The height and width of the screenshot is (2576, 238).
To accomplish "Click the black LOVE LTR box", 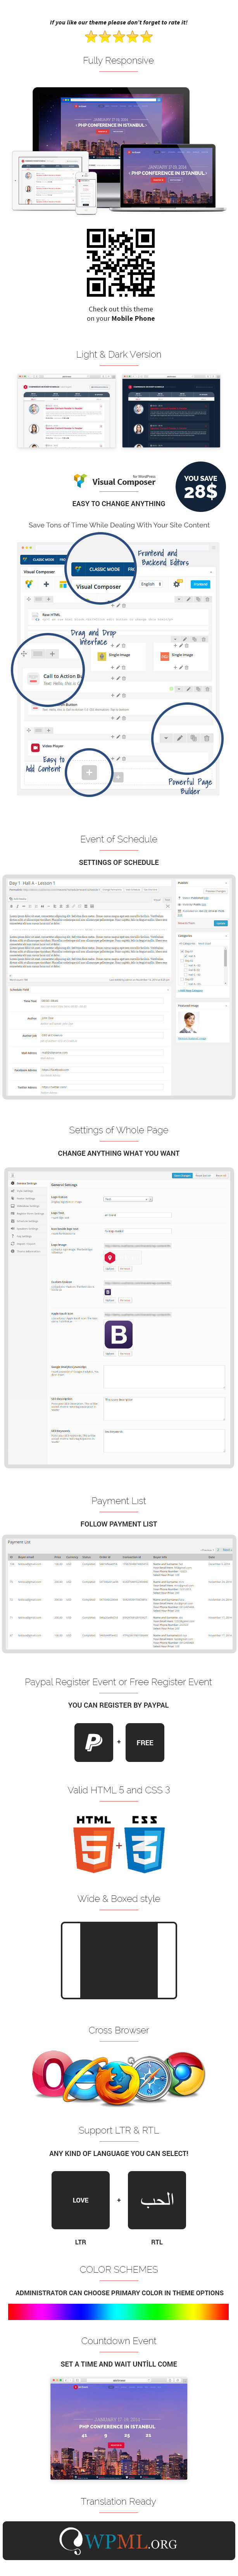I will coord(80,2201).
